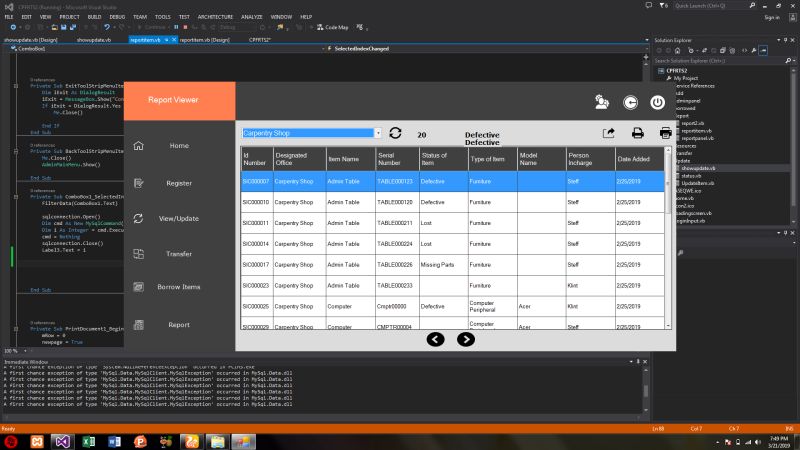Click the Home icon in the sidebar
This screenshot has width=800, height=450.
pyautogui.click(x=138, y=146)
